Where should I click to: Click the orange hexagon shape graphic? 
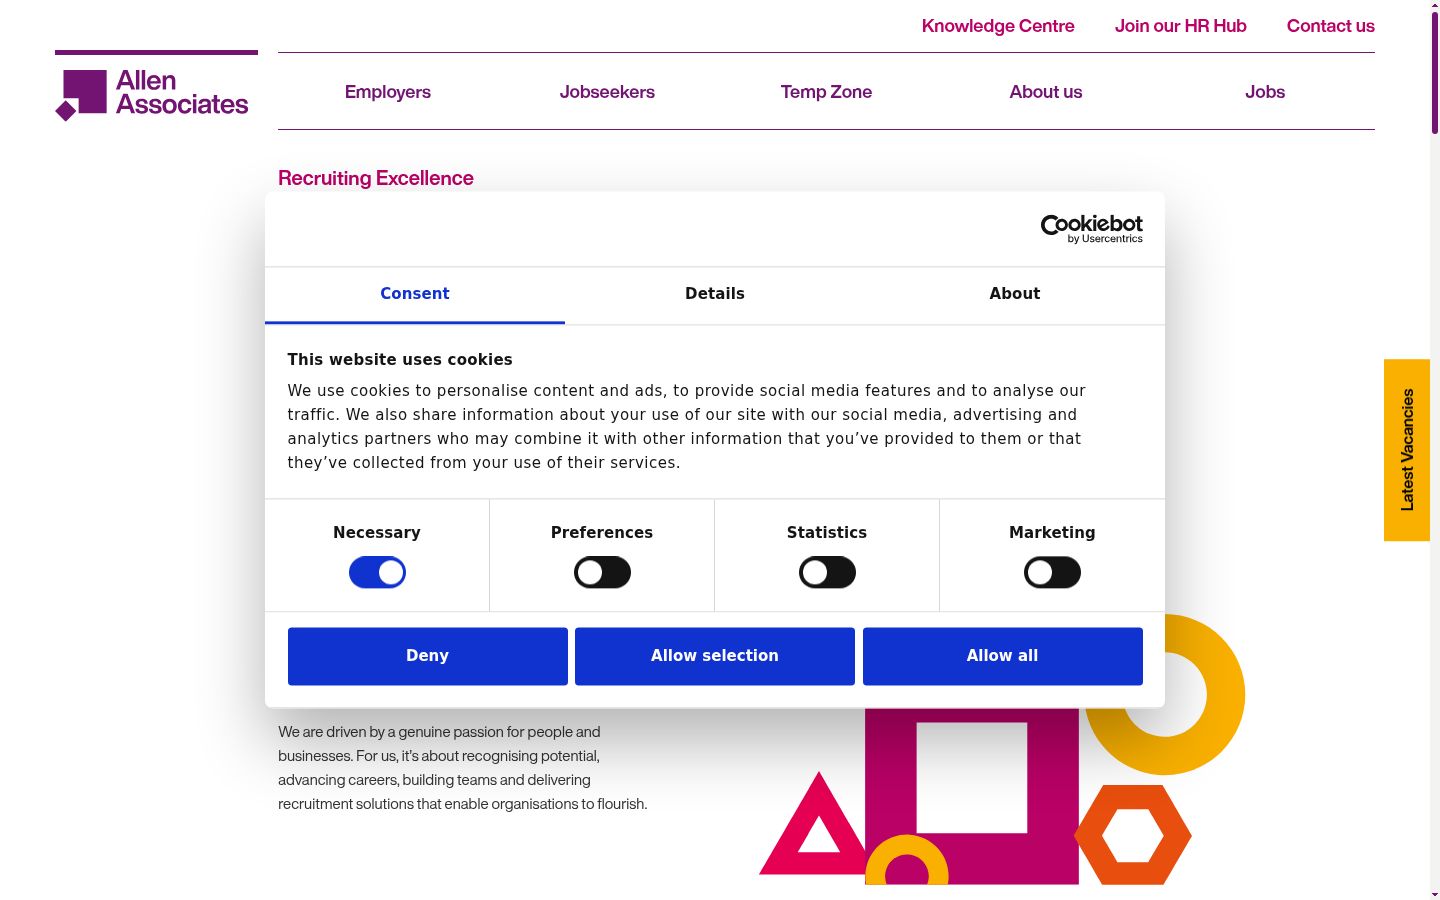[1133, 834]
